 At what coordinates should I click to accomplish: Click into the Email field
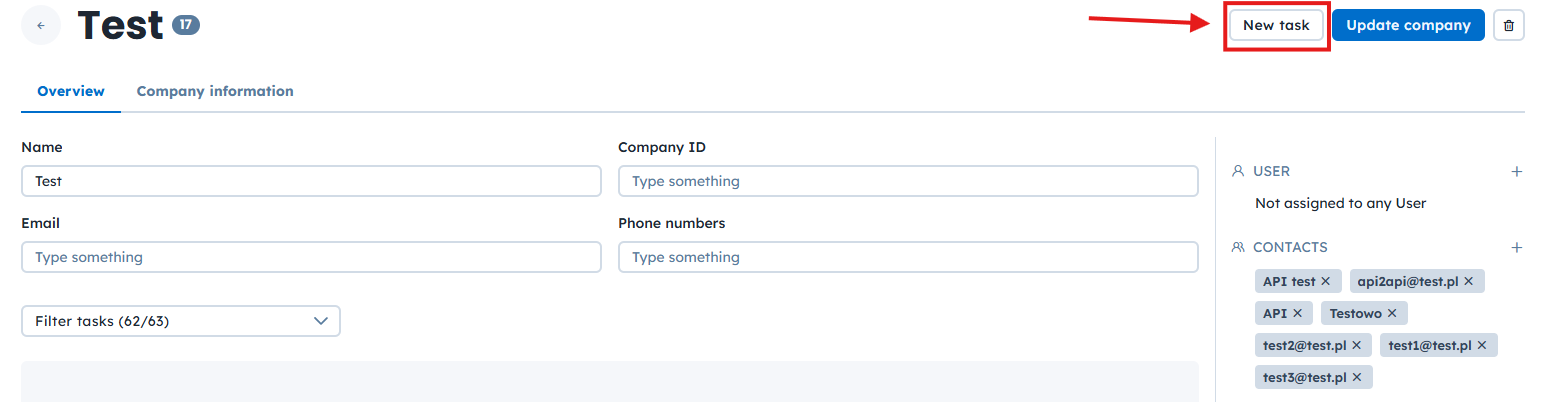pyautogui.click(x=311, y=257)
